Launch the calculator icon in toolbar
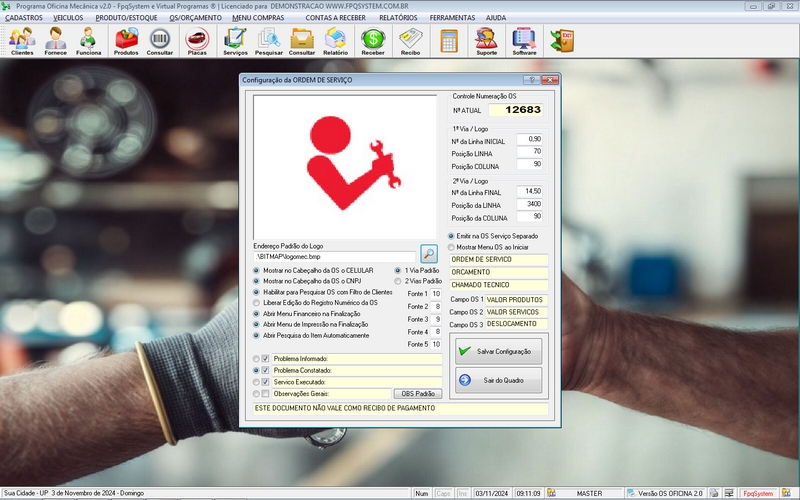Screen dimensions: 800x500 (x=449, y=40)
